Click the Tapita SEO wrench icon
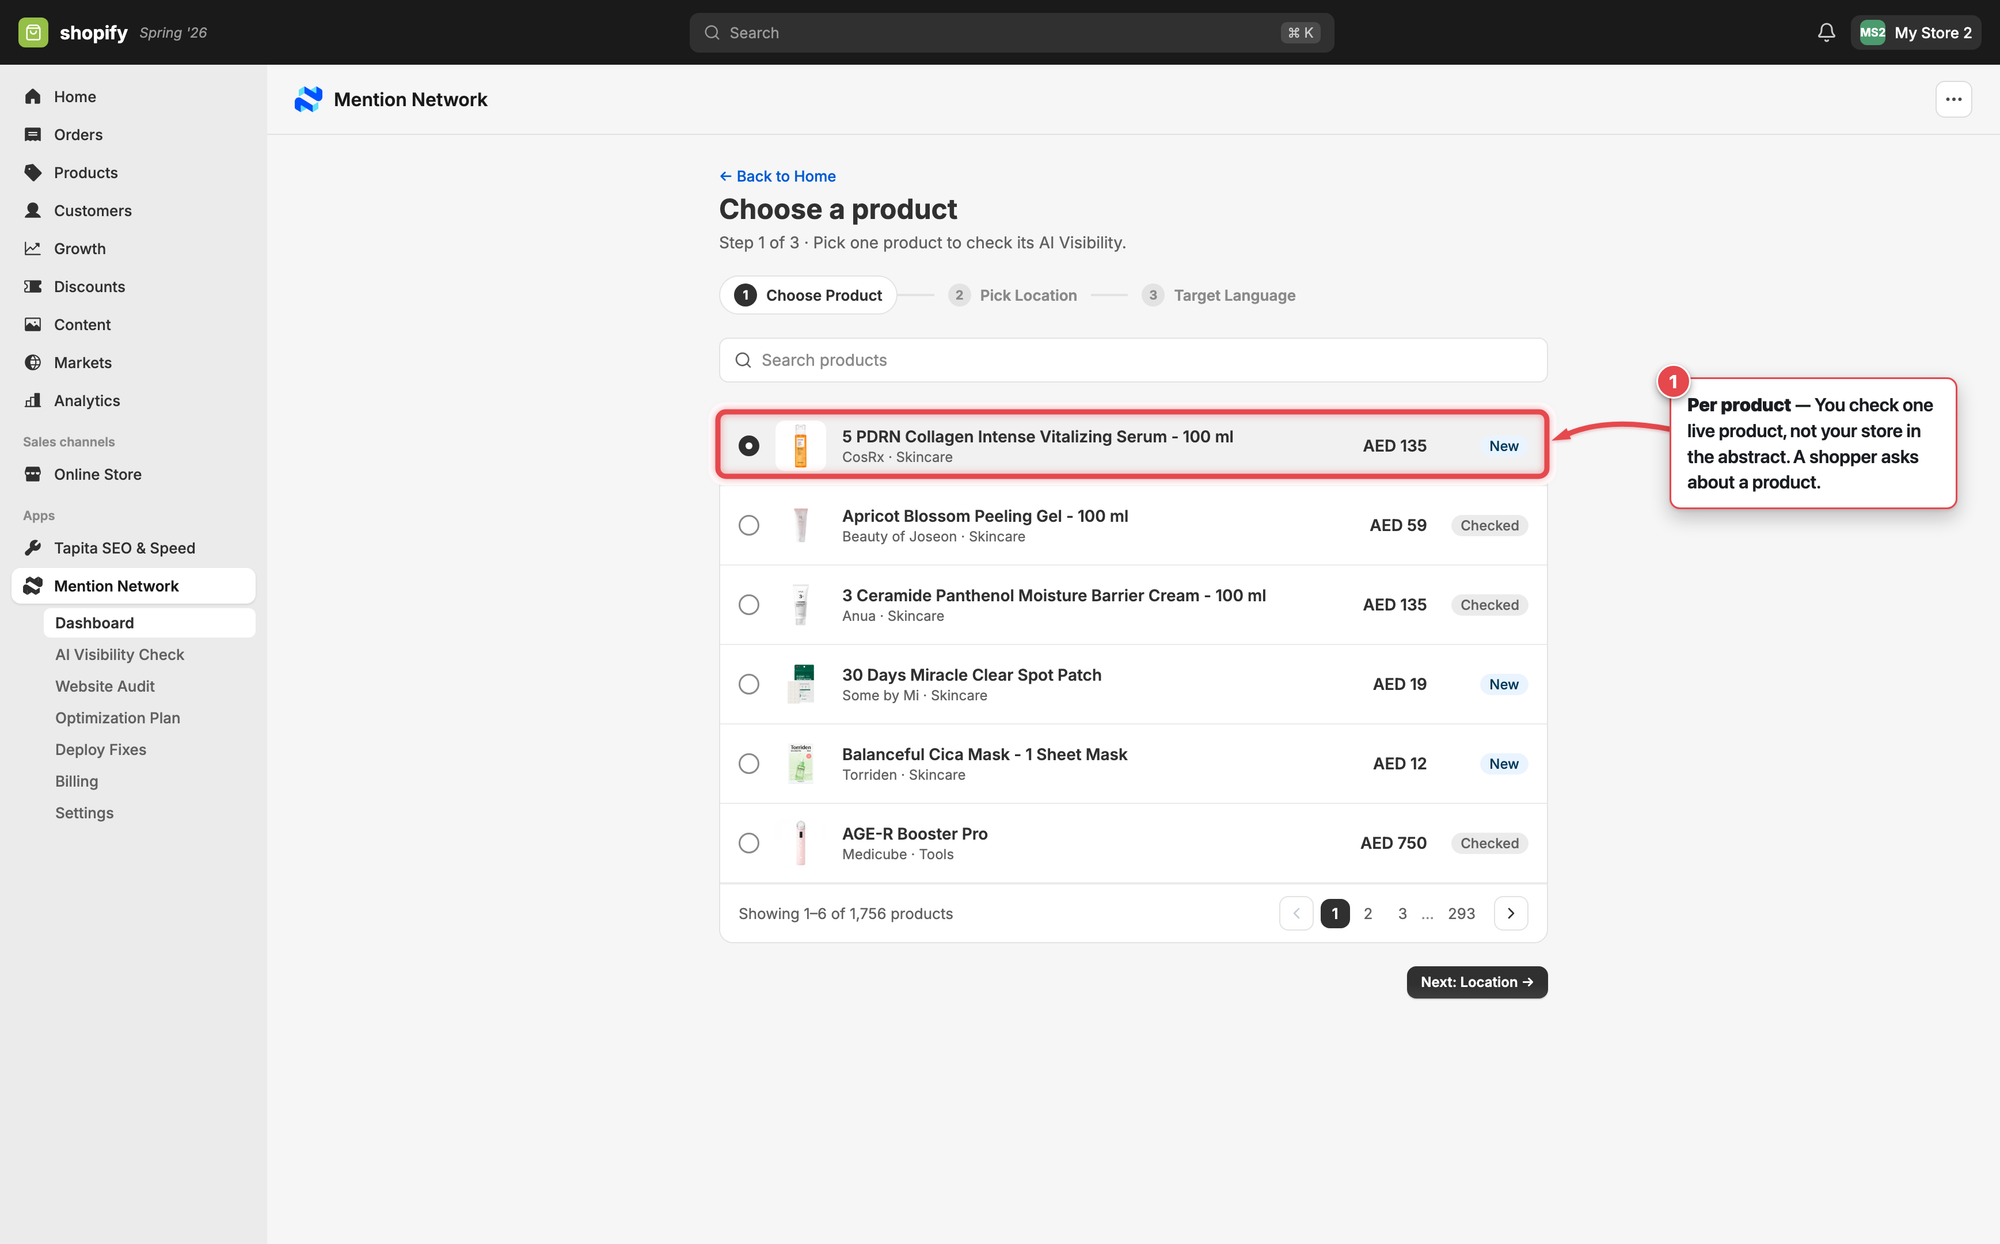This screenshot has height=1244, width=2000. click(x=33, y=548)
